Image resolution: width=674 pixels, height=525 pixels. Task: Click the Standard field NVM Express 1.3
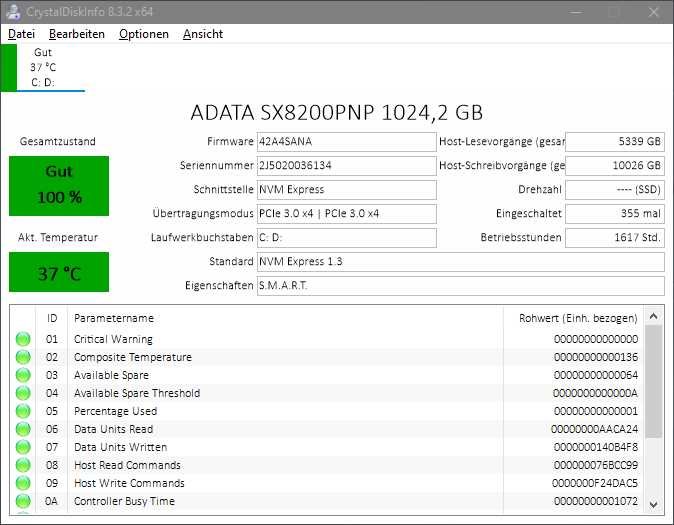(461, 262)
